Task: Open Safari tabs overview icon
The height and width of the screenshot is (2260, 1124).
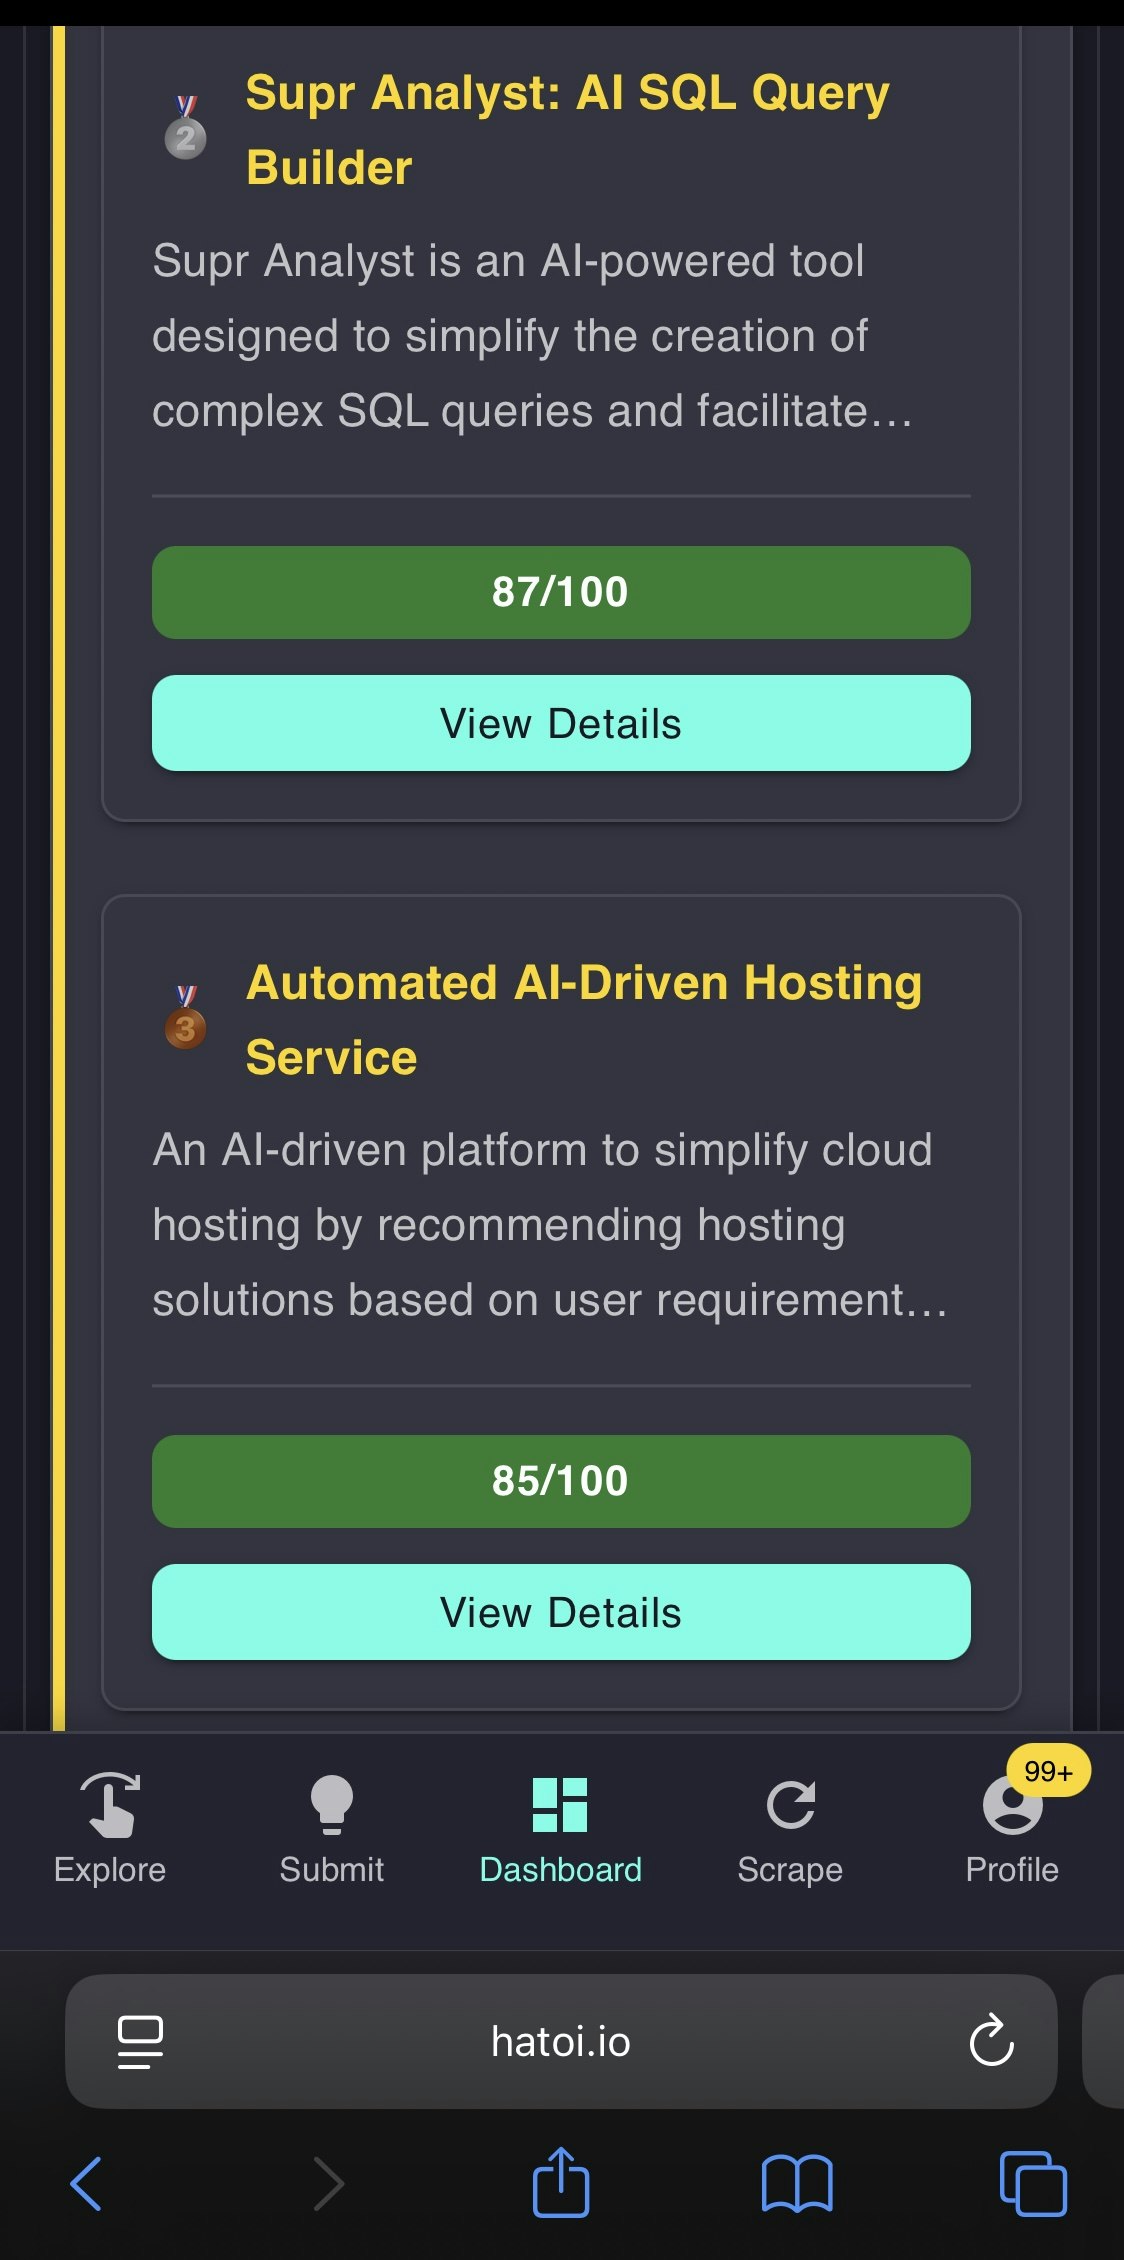Action: click(1033, 2183)
